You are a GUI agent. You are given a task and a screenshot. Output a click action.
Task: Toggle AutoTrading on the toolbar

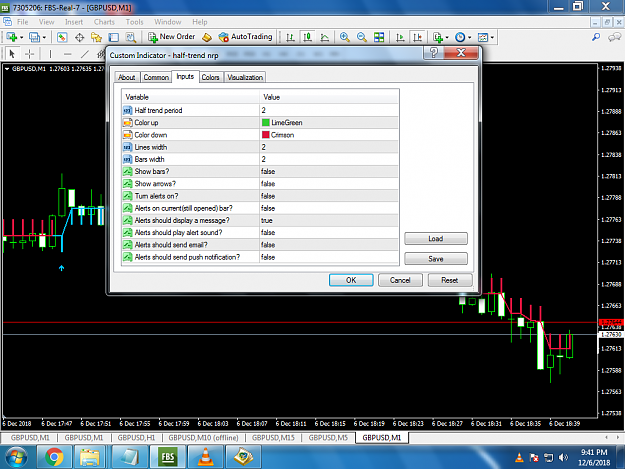[245, 37]
